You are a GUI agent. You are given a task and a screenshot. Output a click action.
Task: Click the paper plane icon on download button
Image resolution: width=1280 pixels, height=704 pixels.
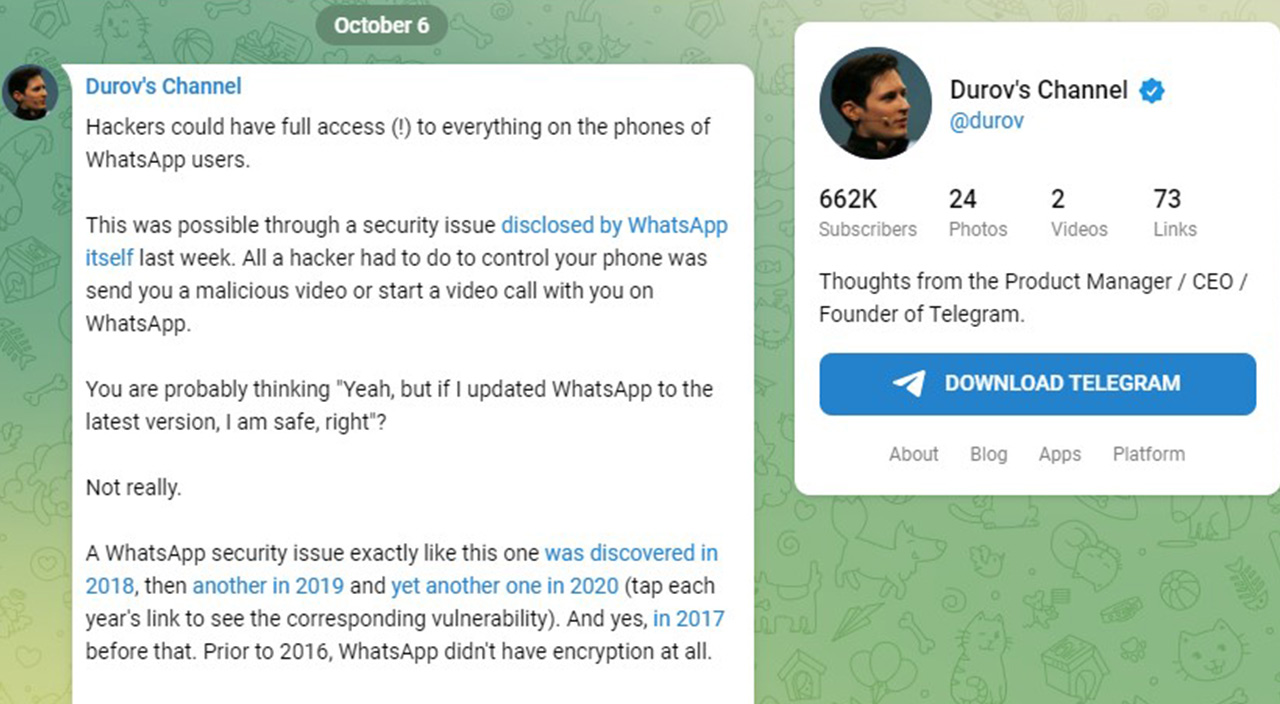coord(908,384)
